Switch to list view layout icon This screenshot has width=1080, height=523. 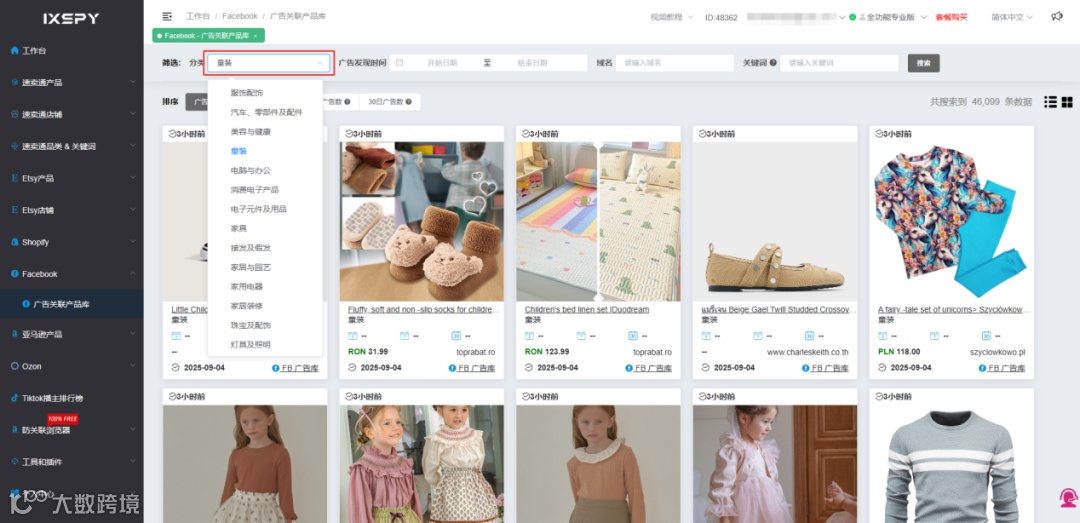1050,102
